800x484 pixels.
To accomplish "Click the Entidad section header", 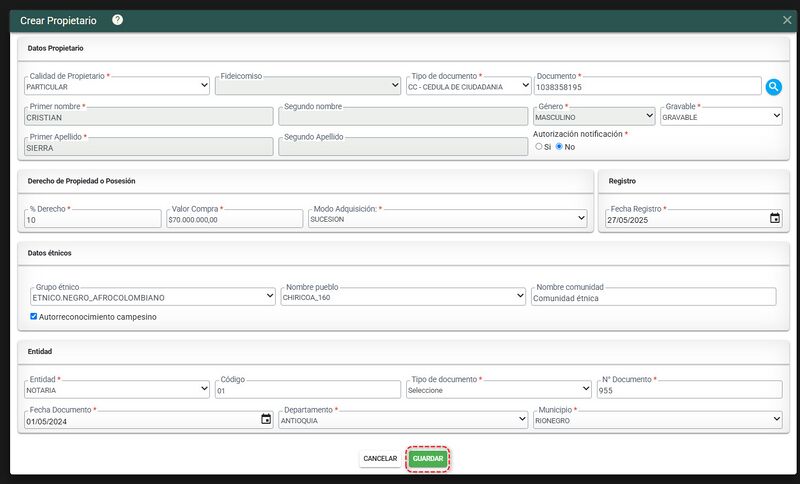I will 40,351.
